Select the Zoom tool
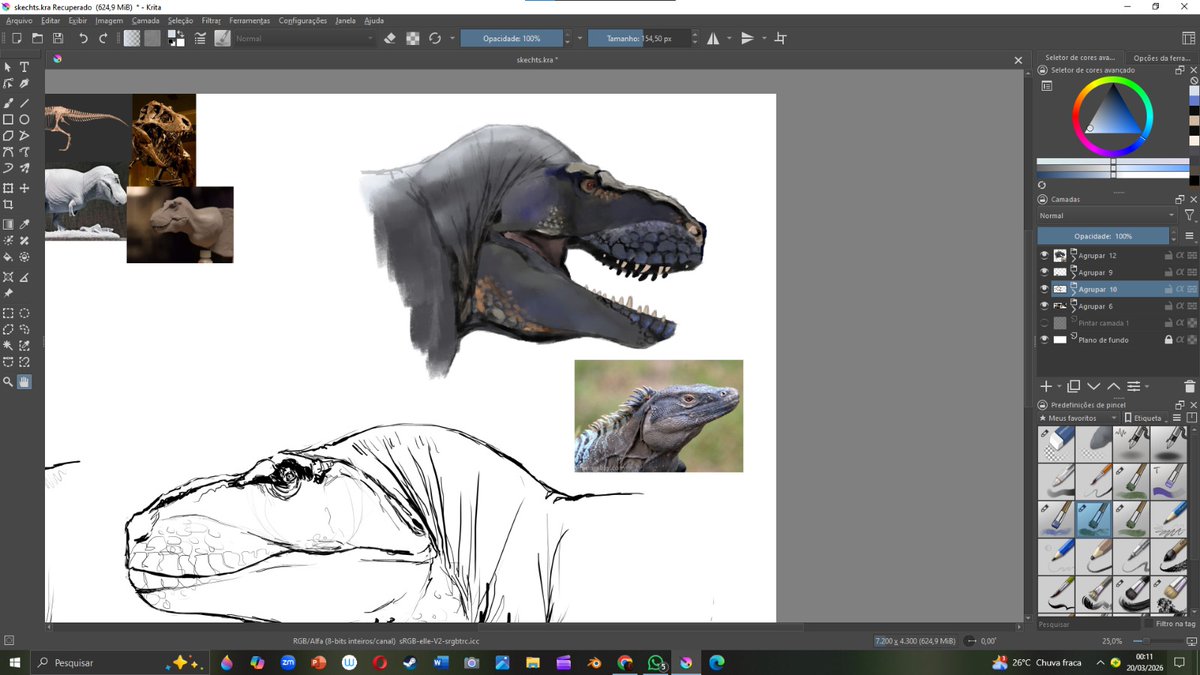This screenshot has width=1200, height=675. (x=8, y=381)
